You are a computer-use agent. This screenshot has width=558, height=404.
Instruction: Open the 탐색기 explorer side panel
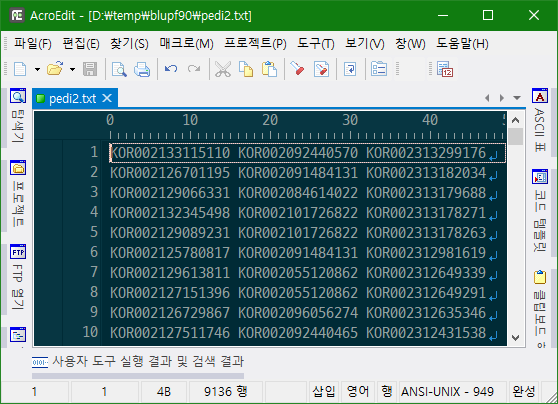point(17,116)
